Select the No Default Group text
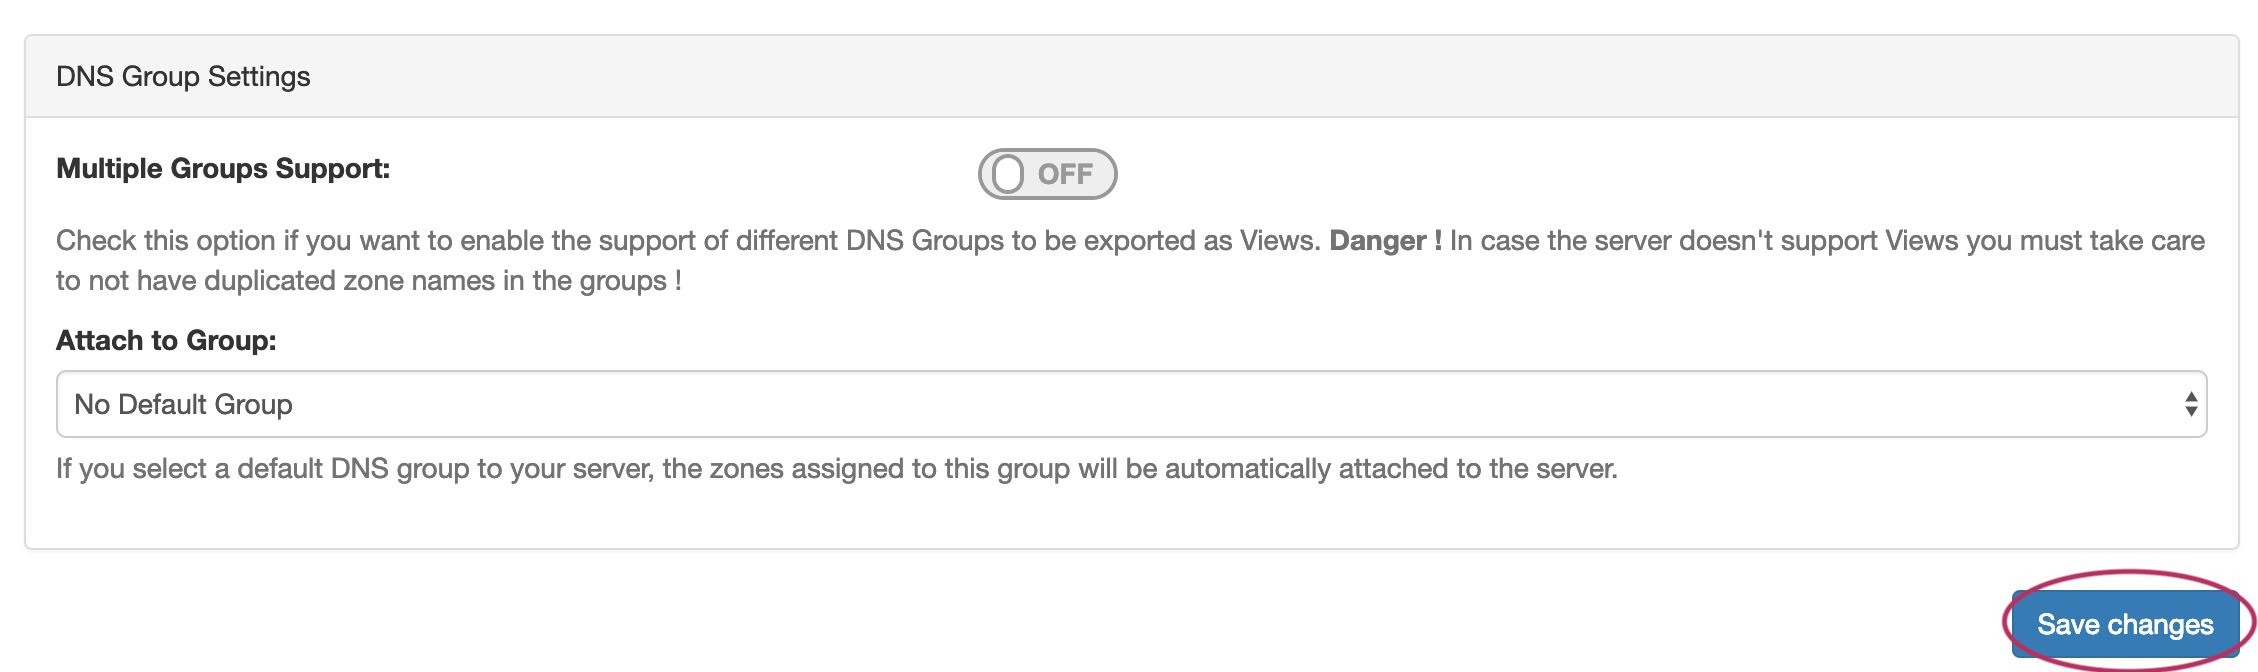Viewport: 2258px width, 672px height. click(183, 404)
